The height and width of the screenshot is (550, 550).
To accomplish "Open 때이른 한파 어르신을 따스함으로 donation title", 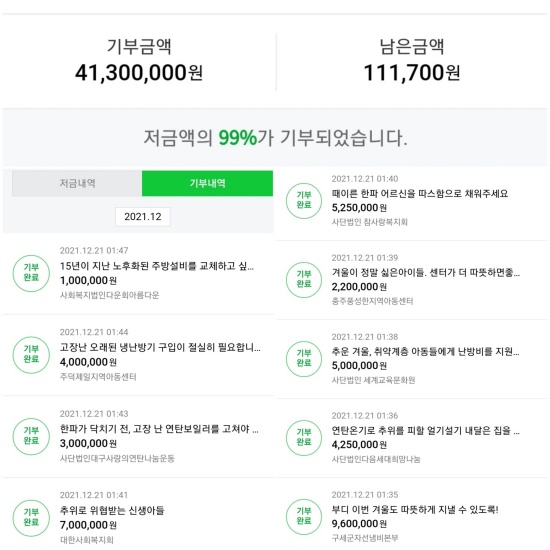I will (x=420, y=193).
